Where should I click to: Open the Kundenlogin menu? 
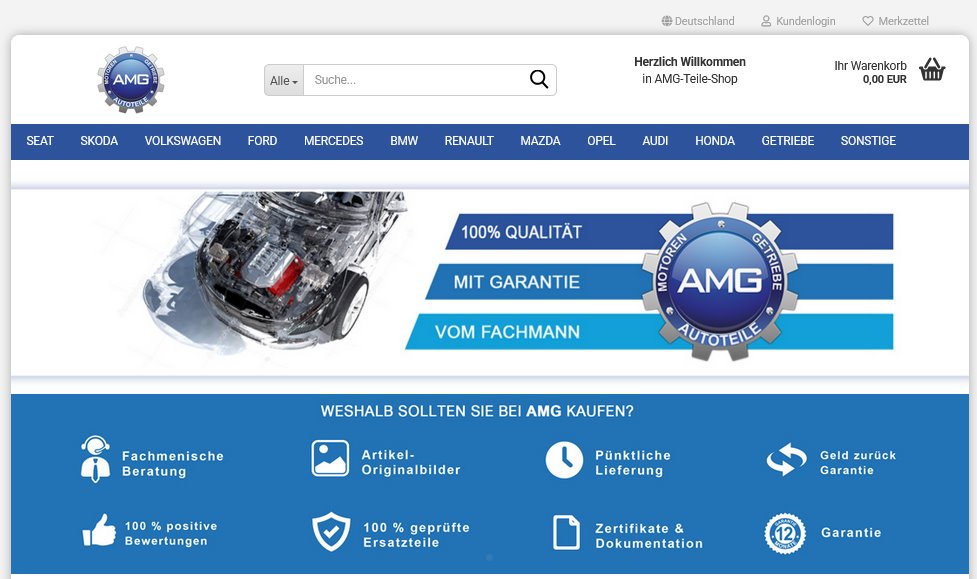point(798,21)
